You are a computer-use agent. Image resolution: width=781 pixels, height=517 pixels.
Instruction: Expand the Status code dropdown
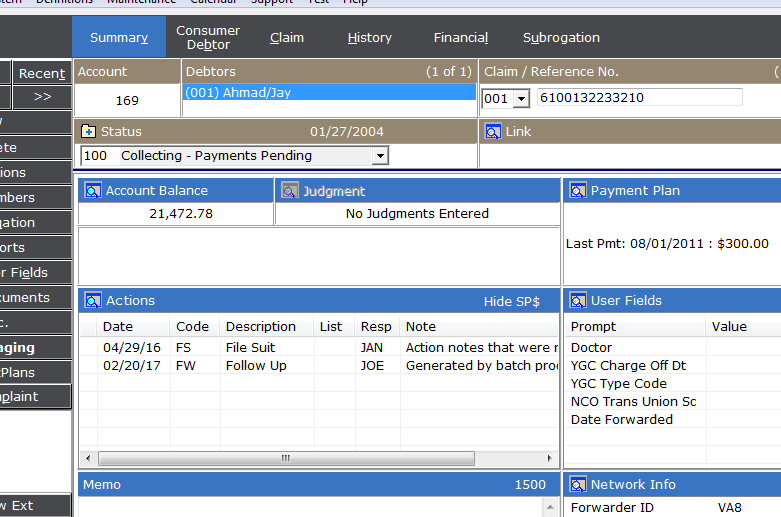click(x=379, y=156)
